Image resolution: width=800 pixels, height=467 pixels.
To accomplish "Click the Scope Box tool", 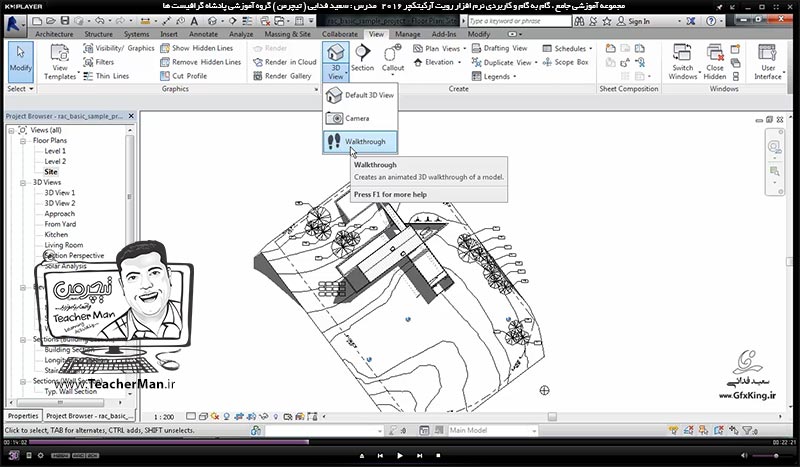I will pyautogui.click(x=566, y=62).
